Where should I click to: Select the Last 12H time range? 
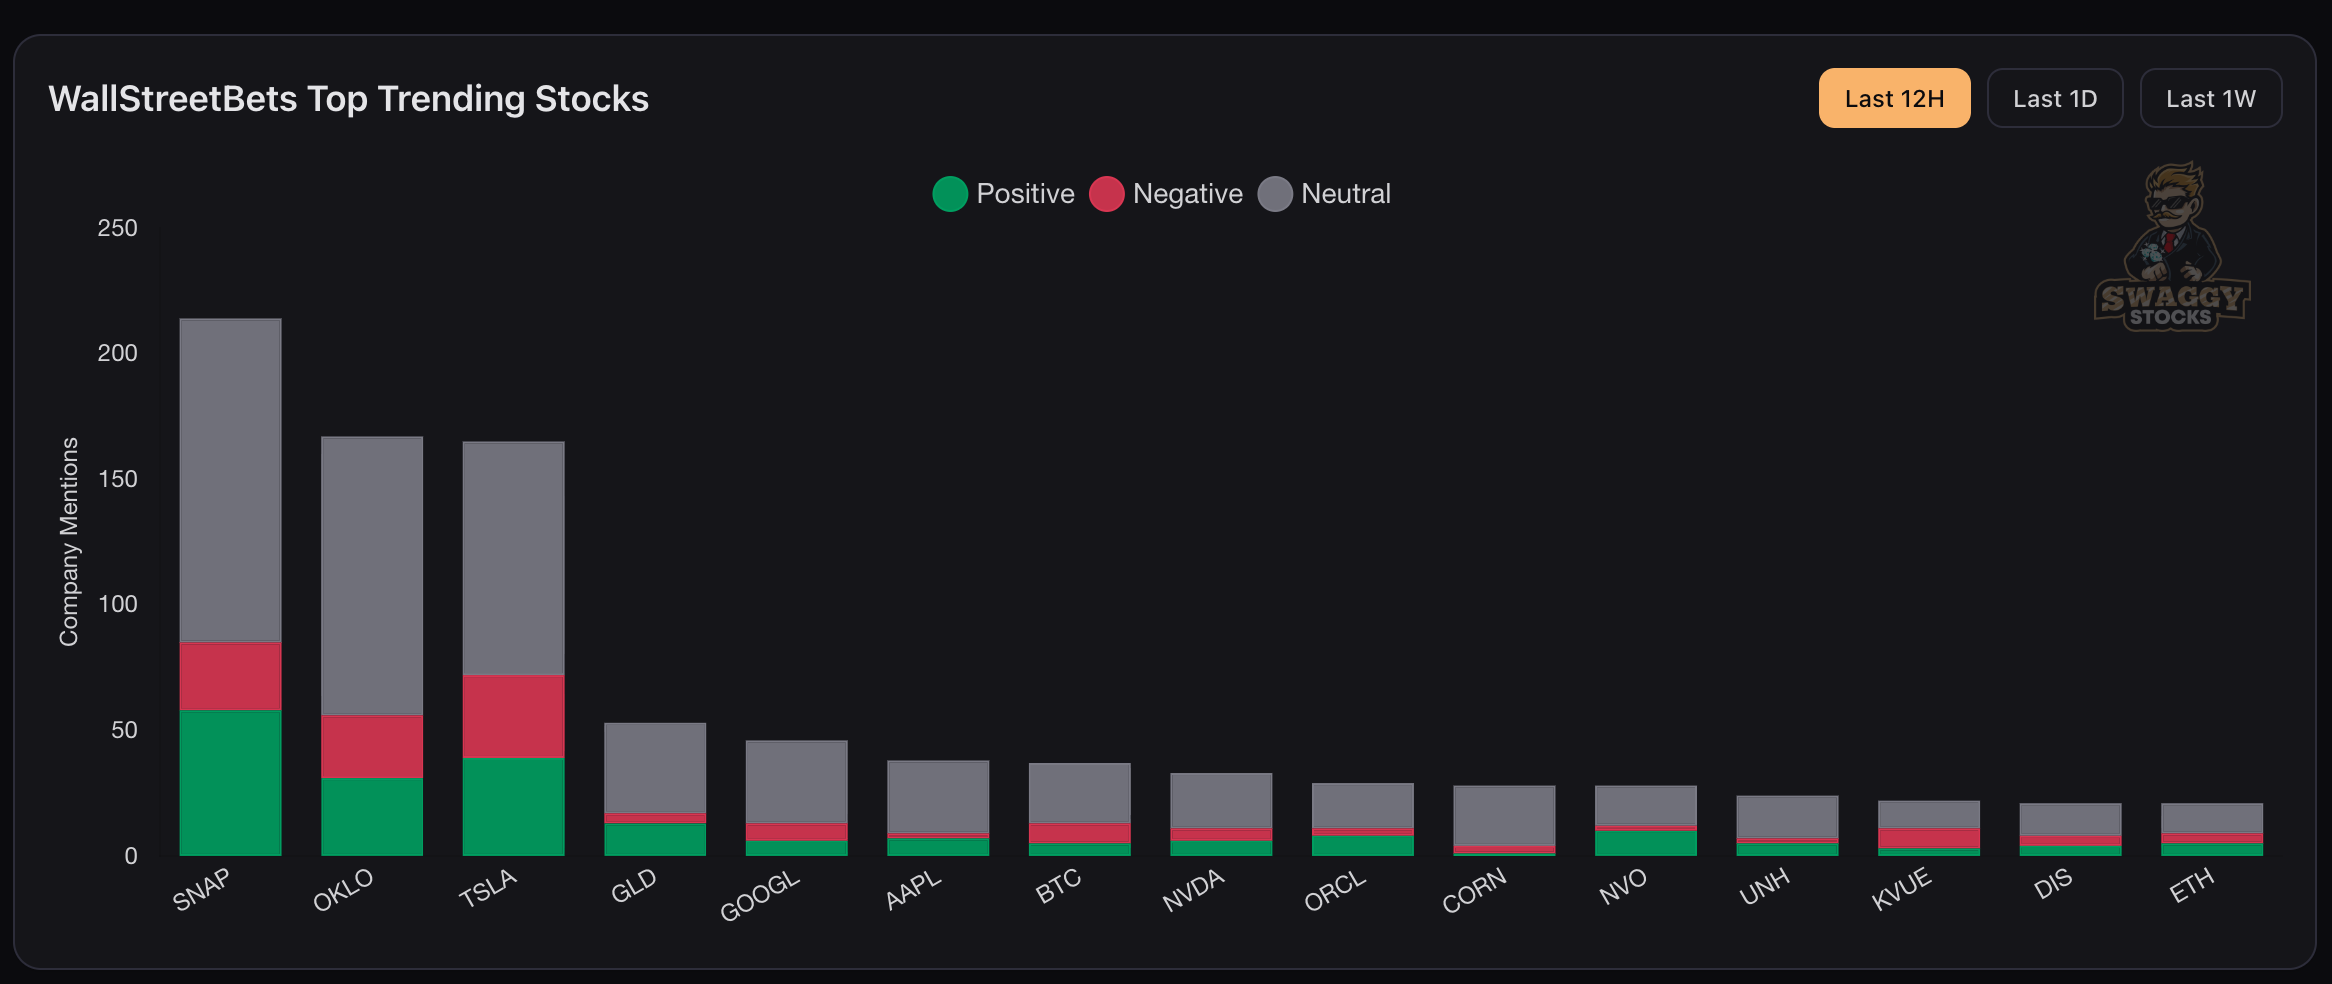(x=1894, y=98)
